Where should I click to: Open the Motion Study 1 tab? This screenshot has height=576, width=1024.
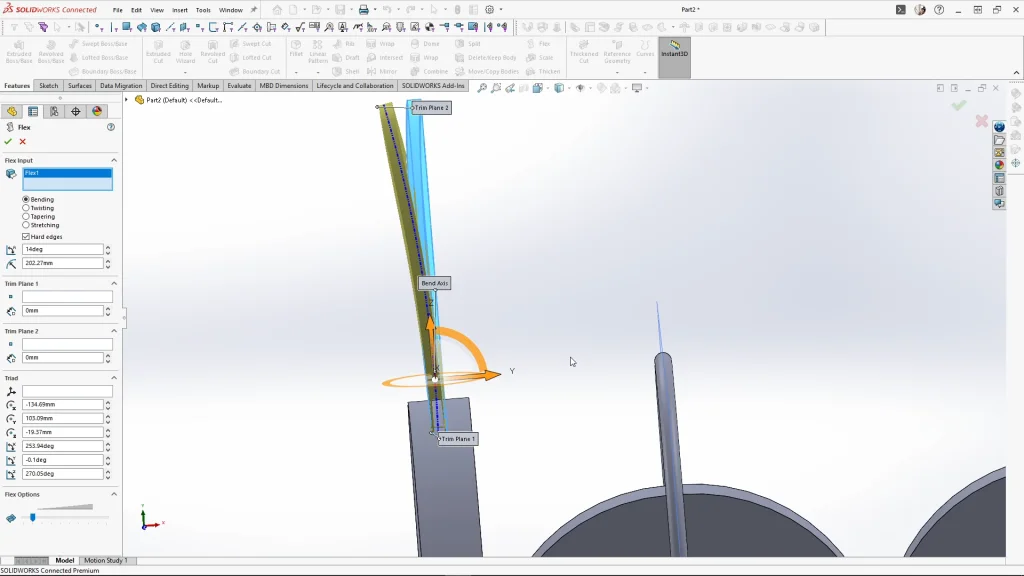[105, 561]
